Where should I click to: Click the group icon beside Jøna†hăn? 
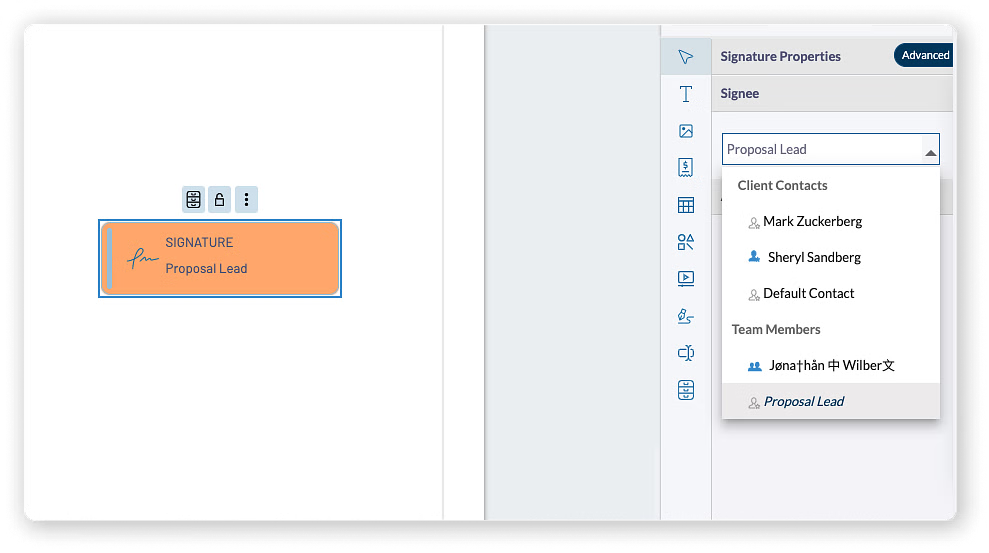[x=754, y=366]
